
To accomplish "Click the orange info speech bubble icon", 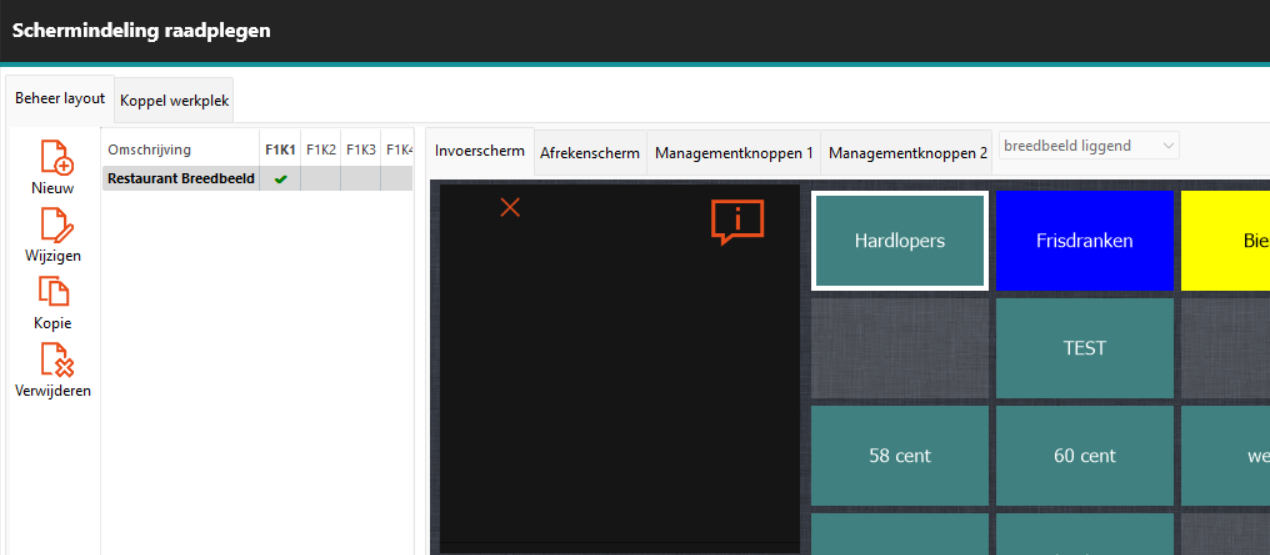I will [x=737, y=221].
